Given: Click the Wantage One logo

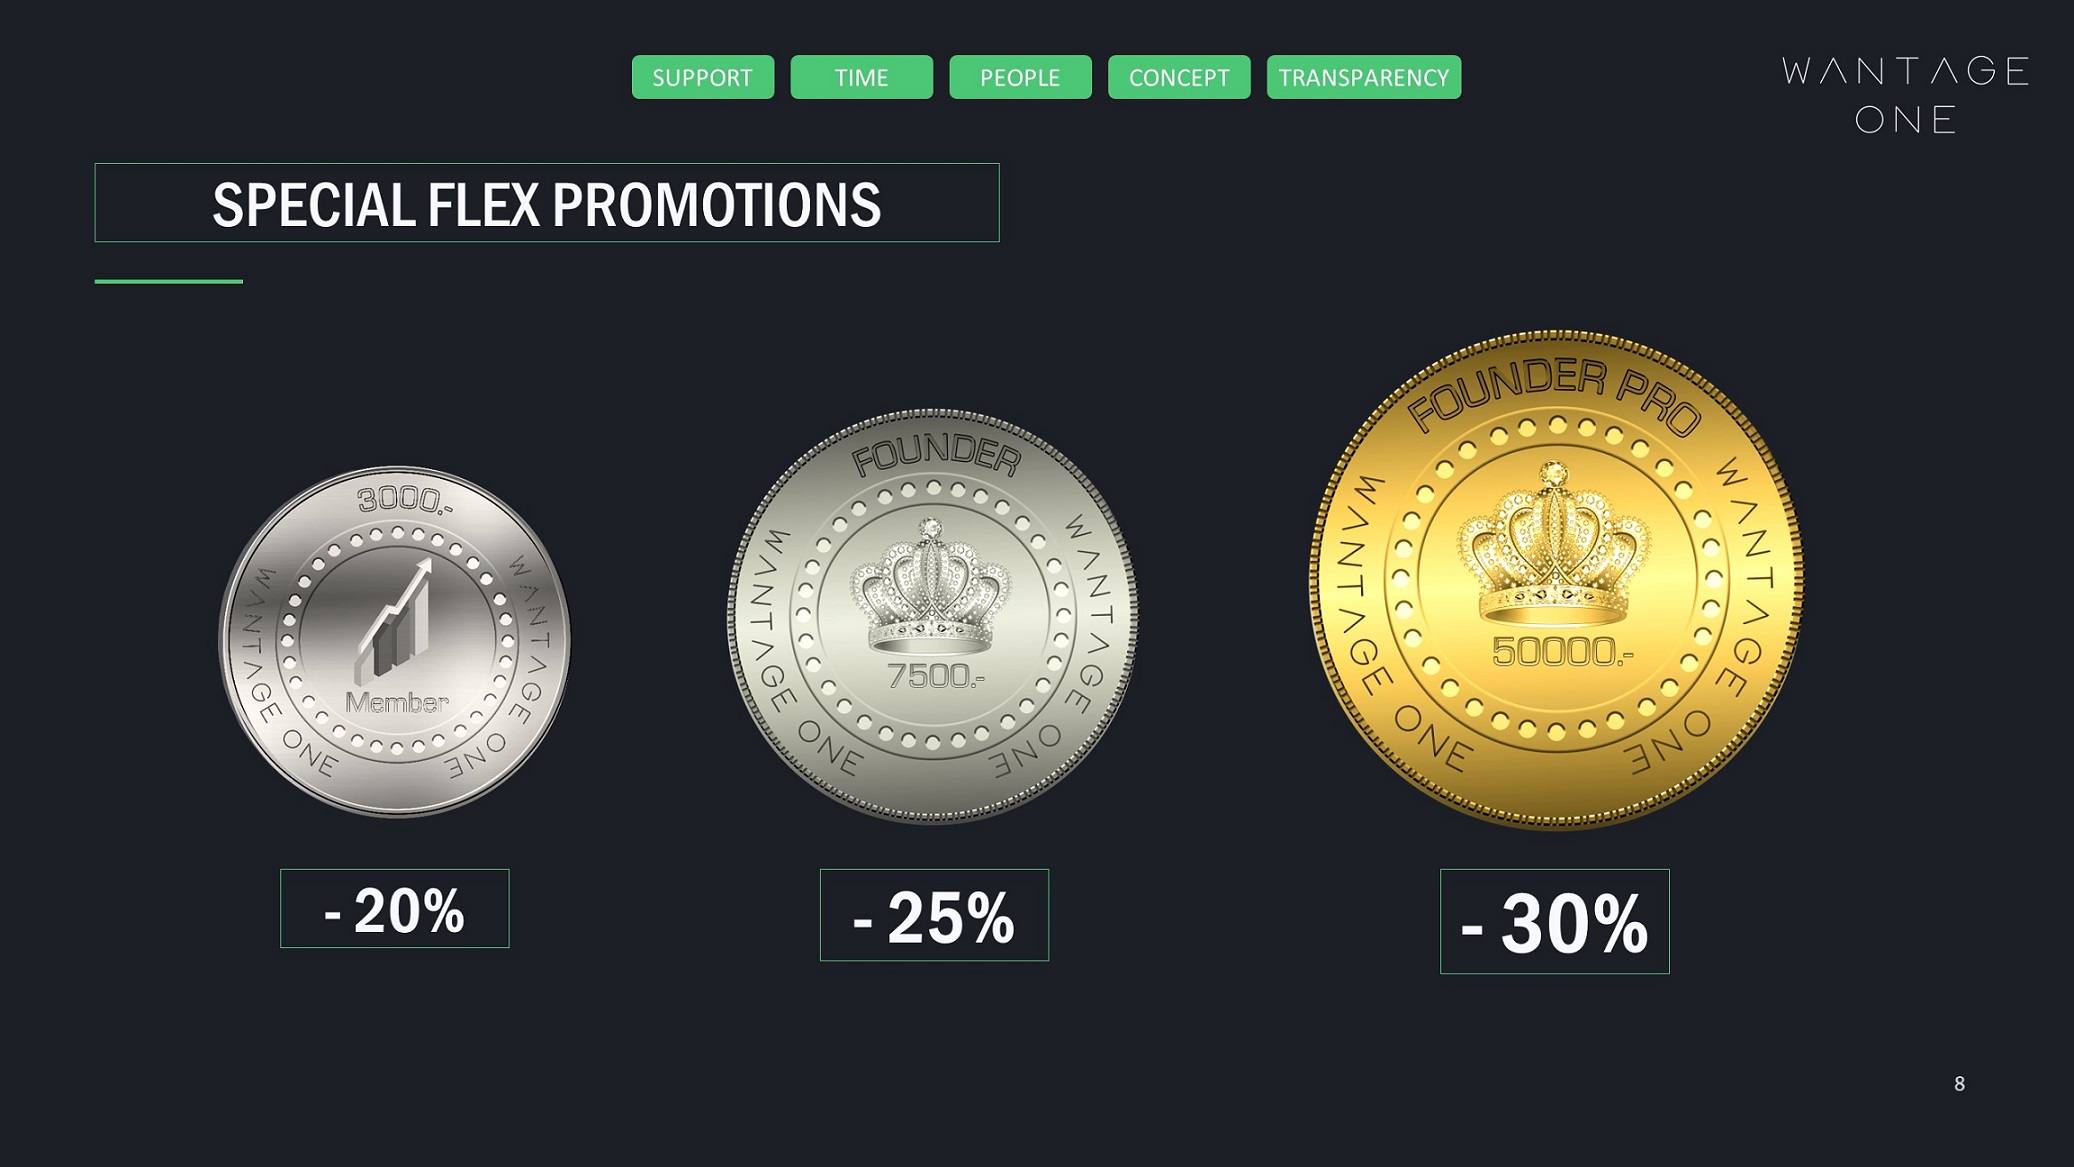Looking at the screenshot, I should click(x=1905, y=95).
